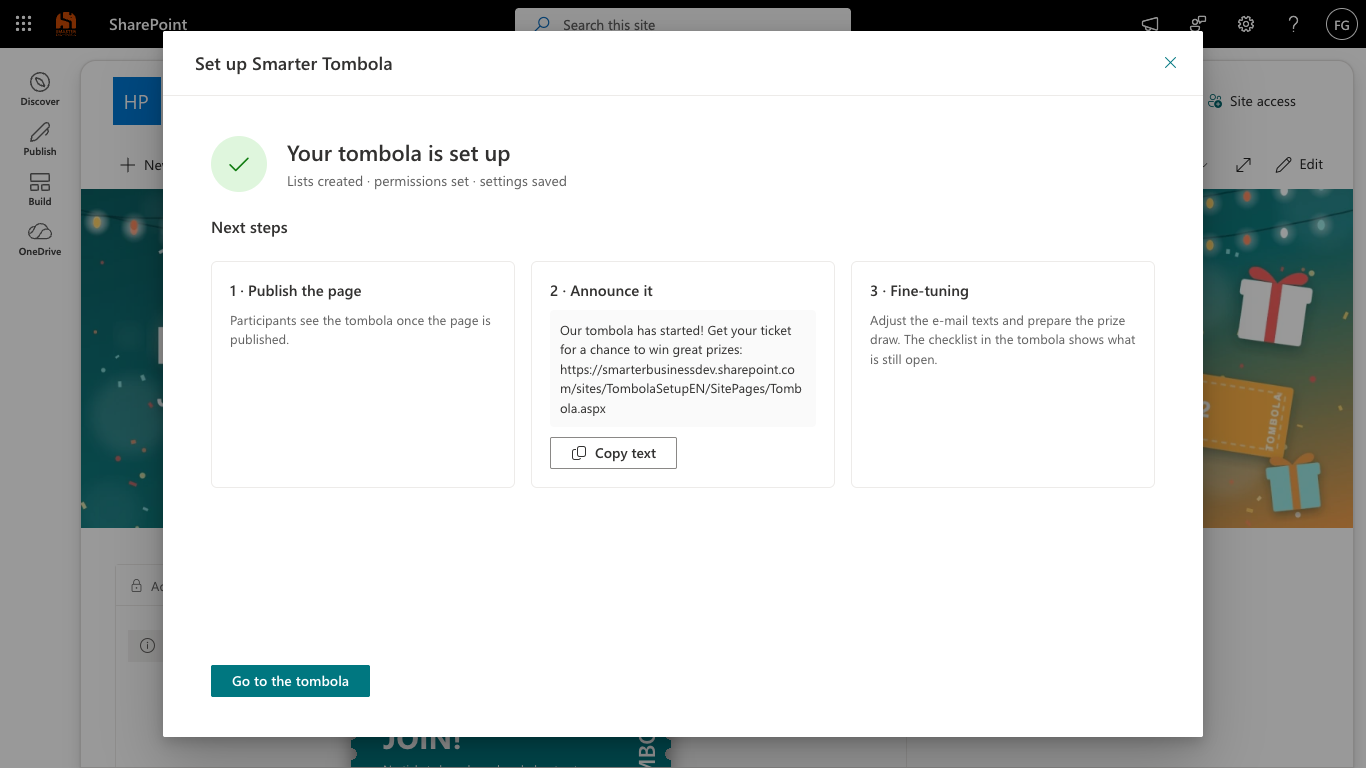Click the SharePoint title in the header

coord(148,24)
